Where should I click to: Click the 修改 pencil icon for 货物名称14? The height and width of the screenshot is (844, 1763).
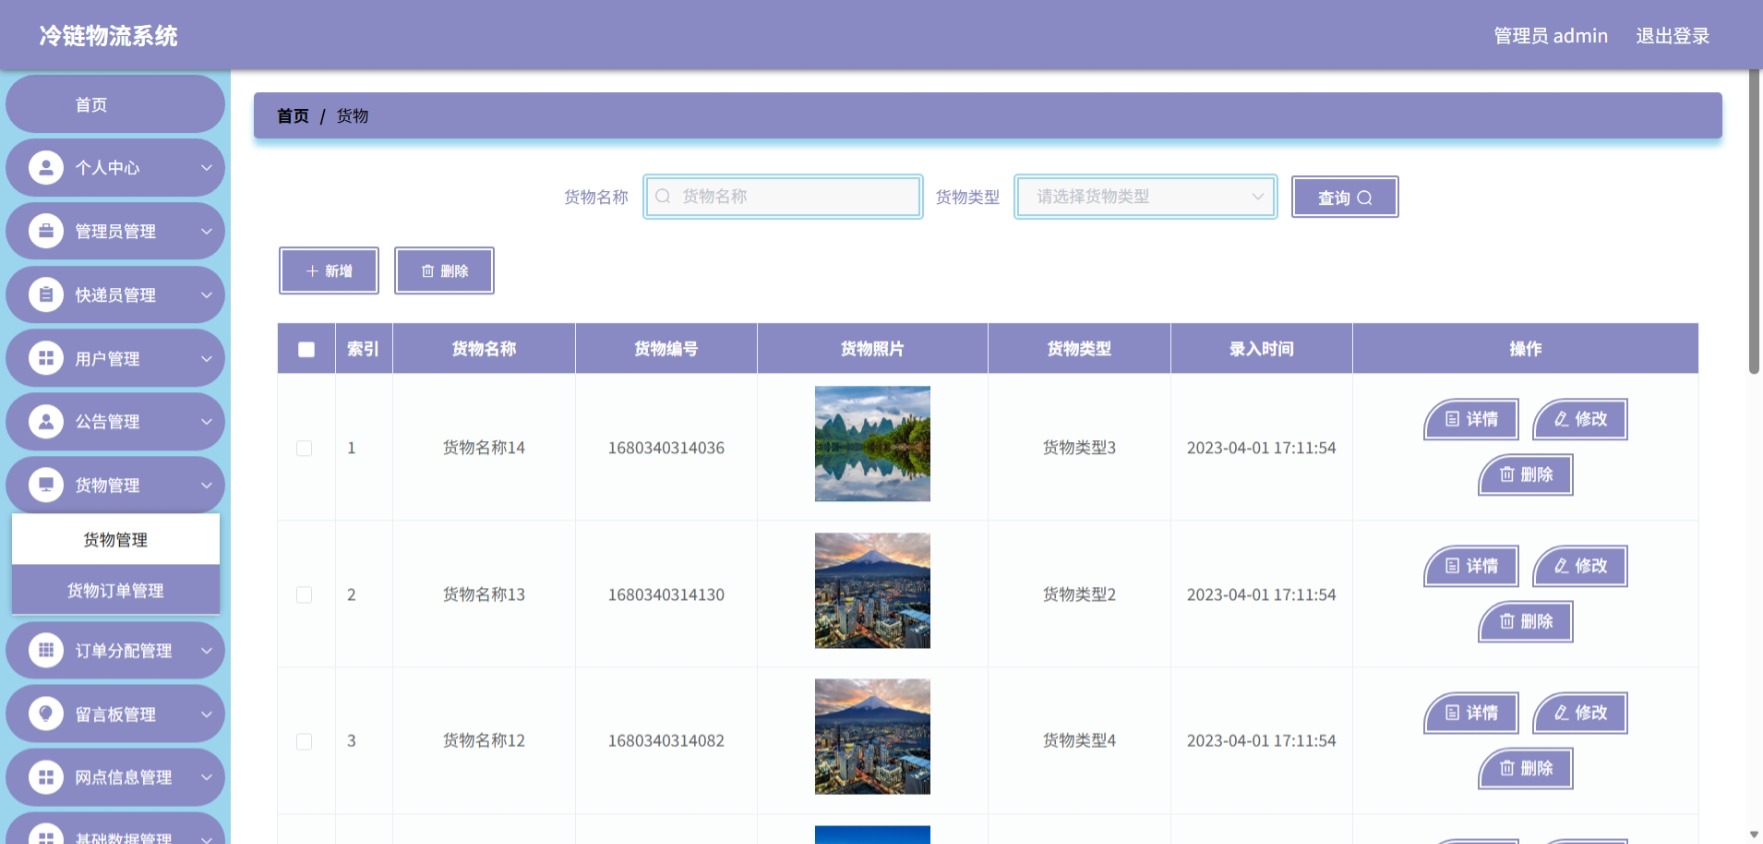tap(1561, 419)
